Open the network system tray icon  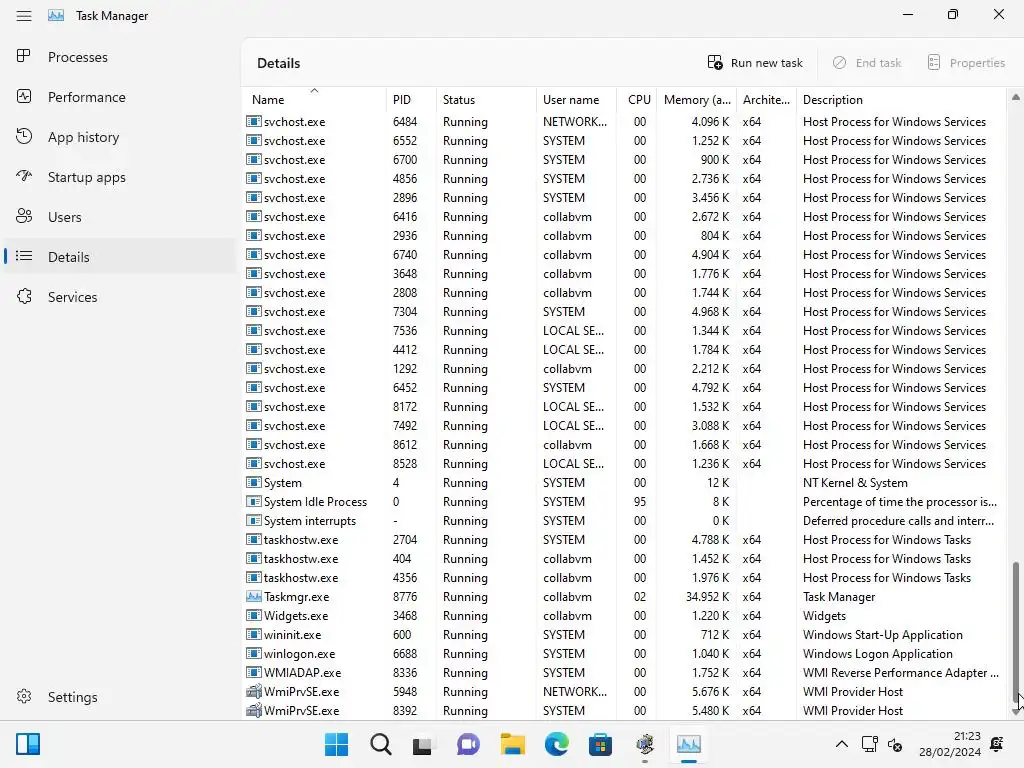(x=869, y=744)
